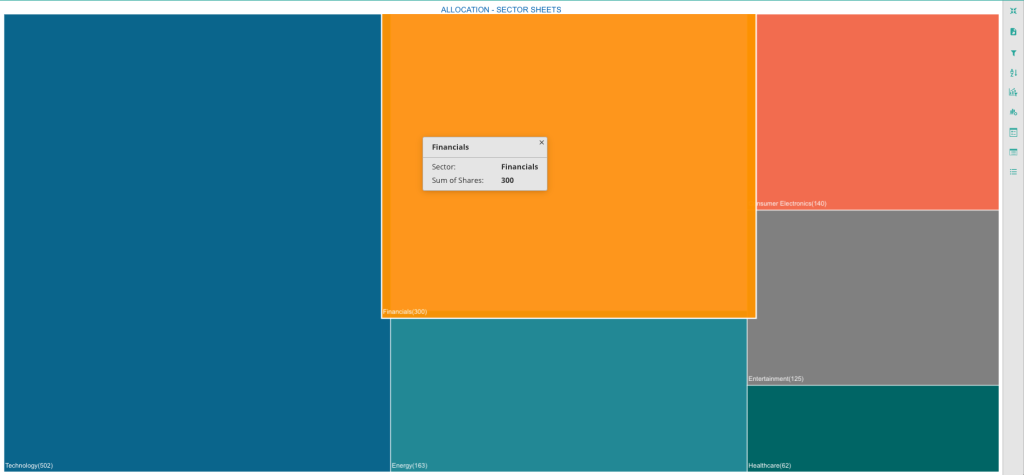Click the export document icon
This screenshot has height=475, width=1024.
pyautogui.click(x=1013, y=32)
